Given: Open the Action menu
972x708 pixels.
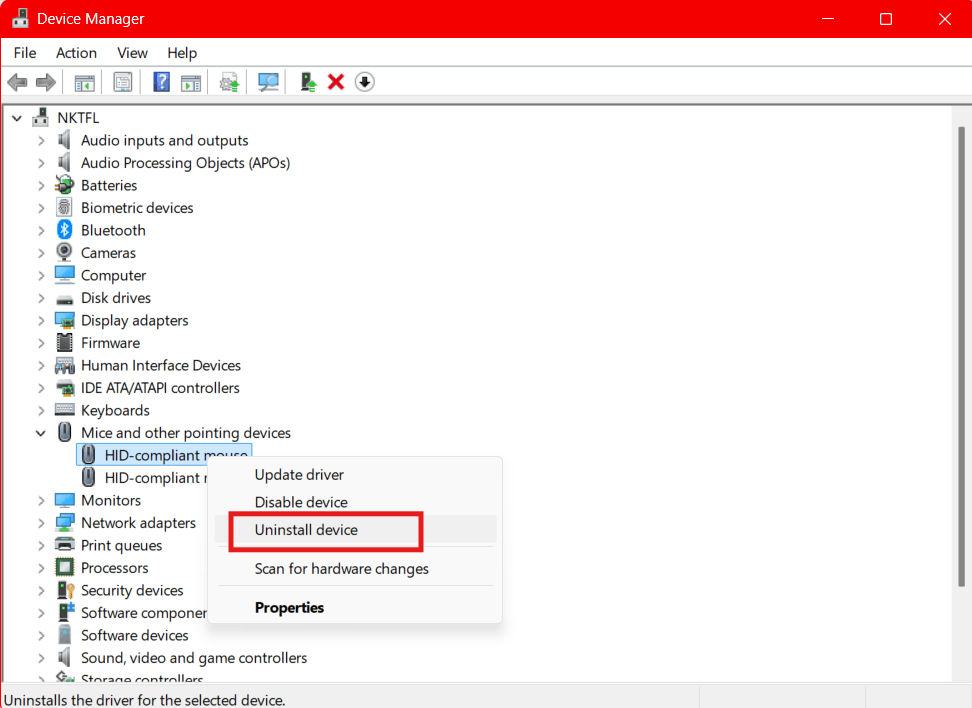Looking at the screenshot, I should (76, 53).
